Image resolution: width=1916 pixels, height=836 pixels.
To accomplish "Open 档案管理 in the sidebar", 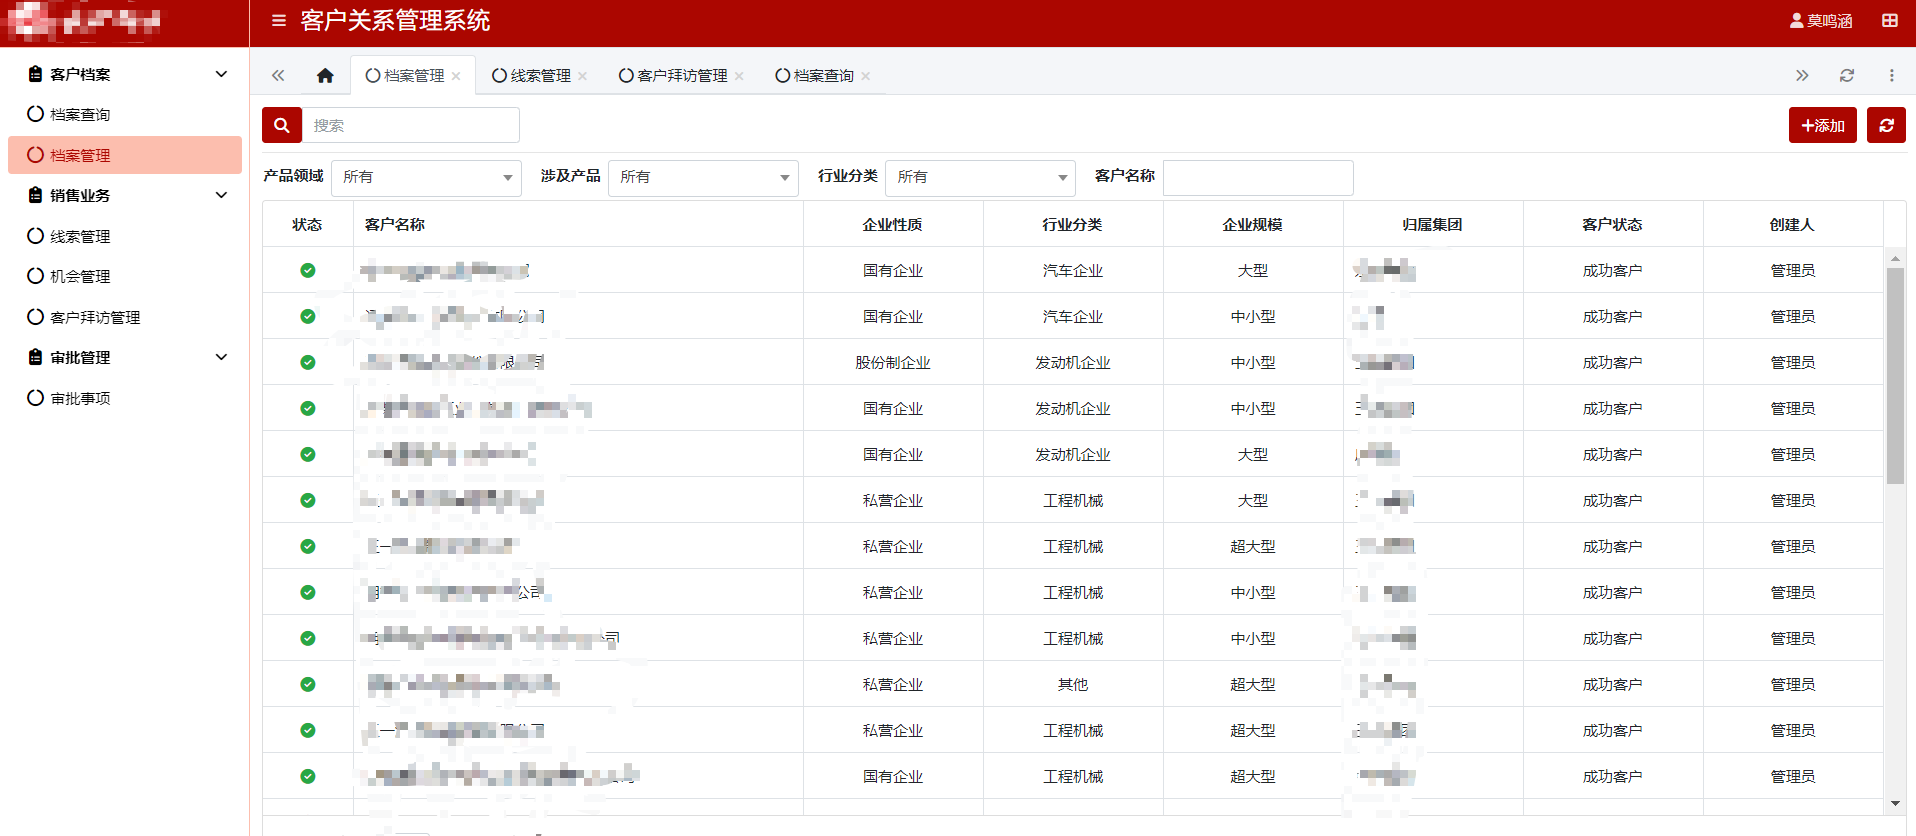I will [125, 155].
